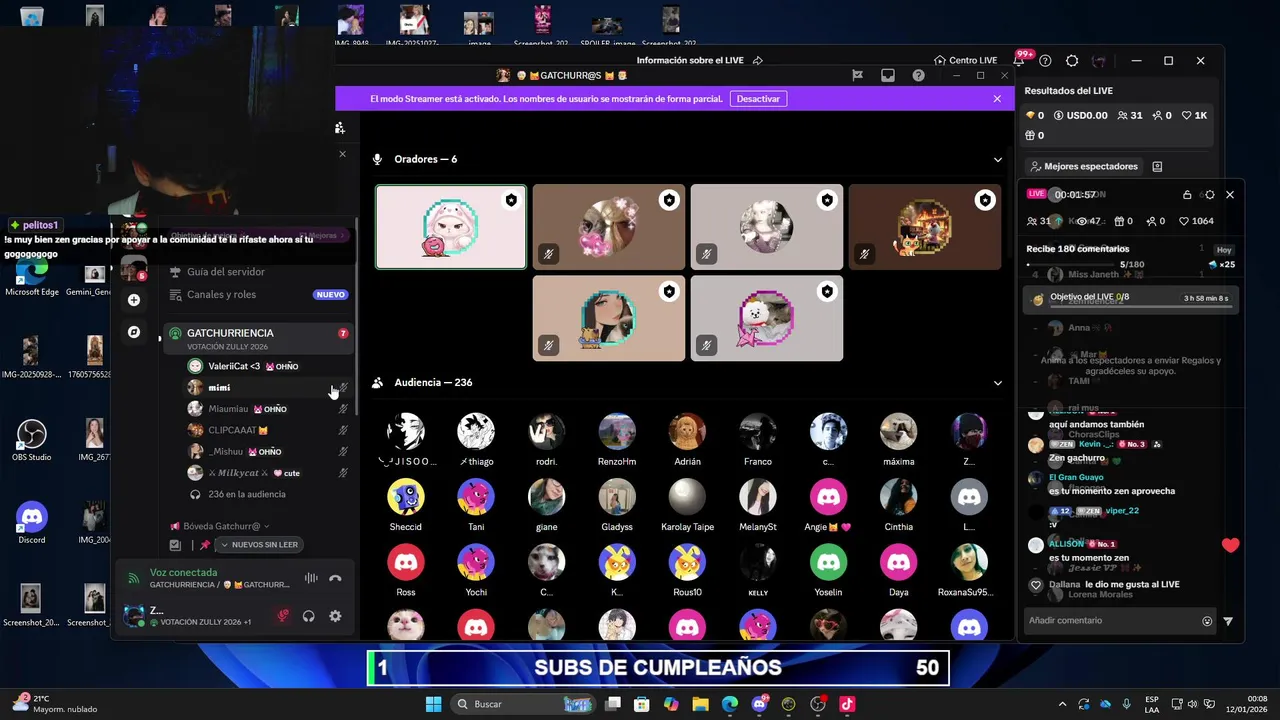The image size is (1280, 720).
Task: Click Información sobre el LIVE title
Action: click(x=690, y=60)
